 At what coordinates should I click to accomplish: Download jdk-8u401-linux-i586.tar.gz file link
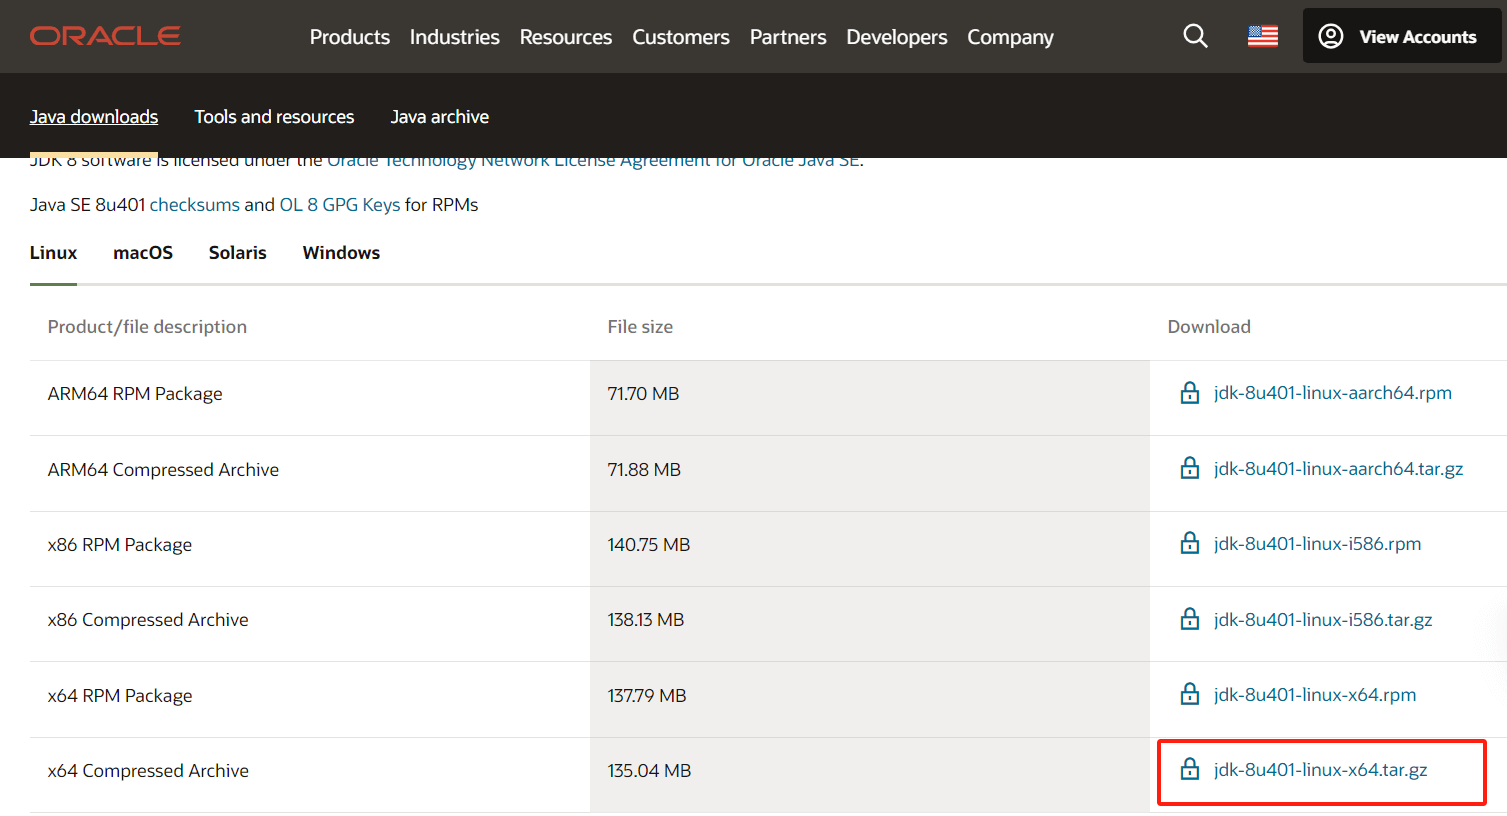click(x=1322, y=620)
